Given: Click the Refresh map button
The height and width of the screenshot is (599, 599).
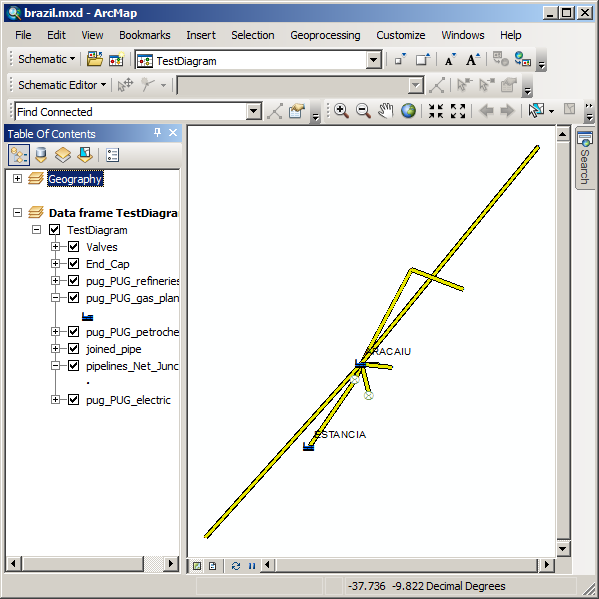Looking at the screenshot, I should tap(236, 566).
